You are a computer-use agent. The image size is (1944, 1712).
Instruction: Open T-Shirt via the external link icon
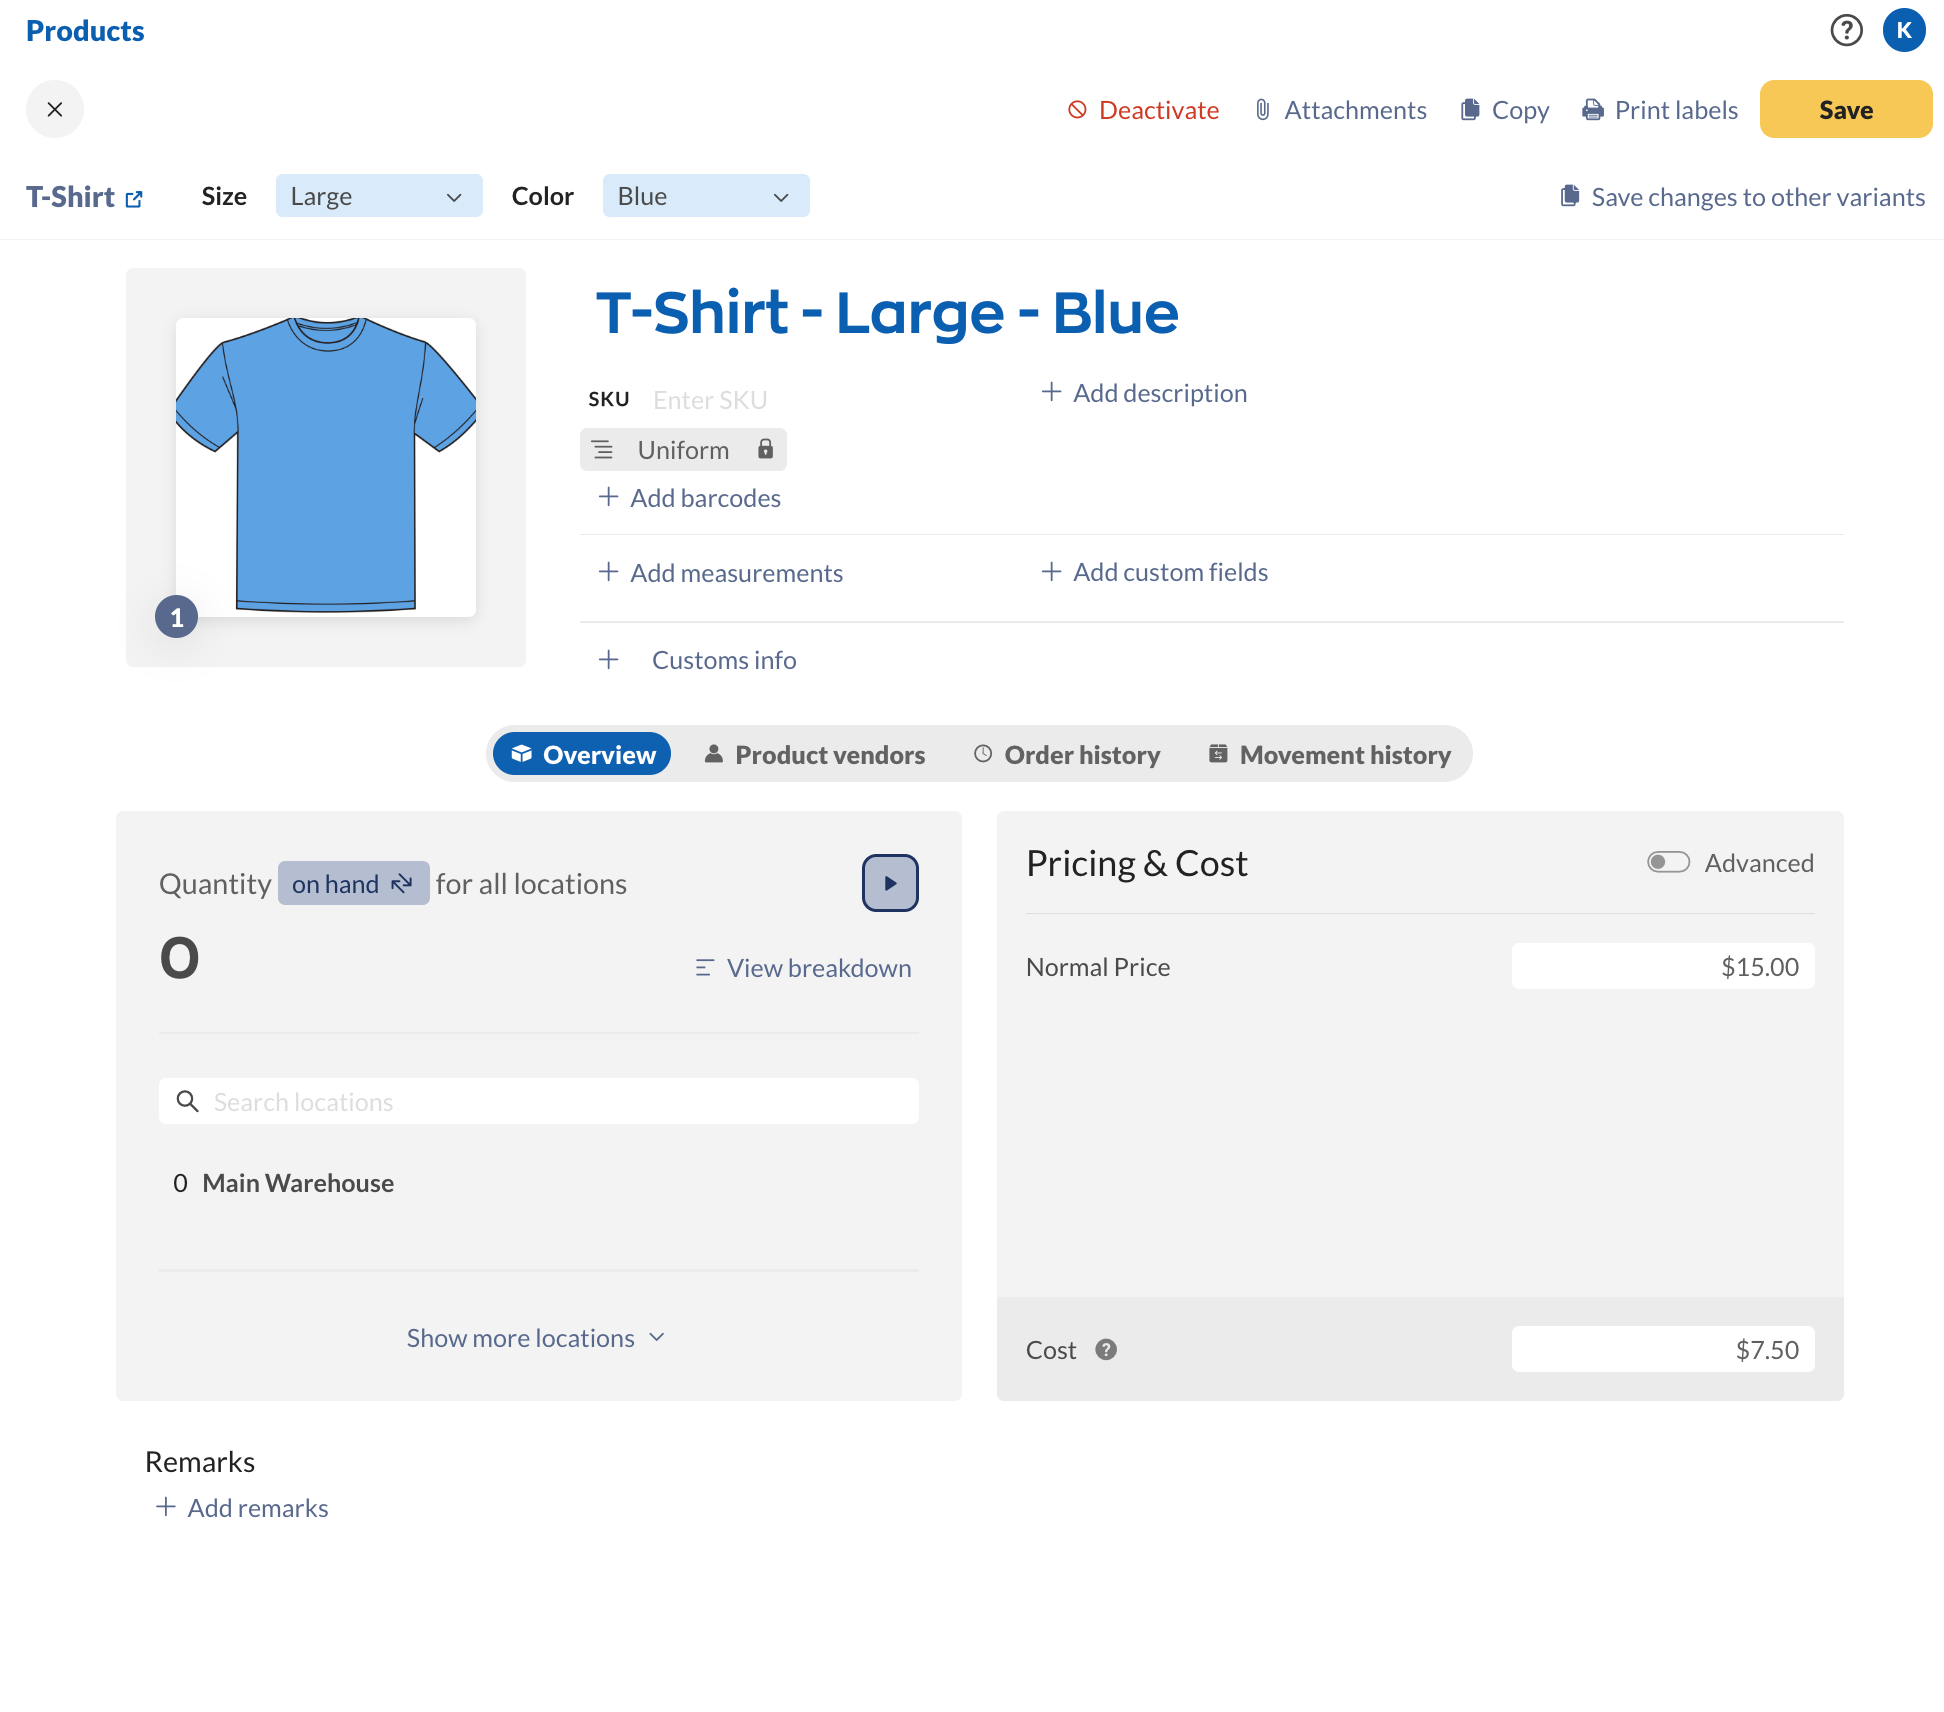pos(136,198)
